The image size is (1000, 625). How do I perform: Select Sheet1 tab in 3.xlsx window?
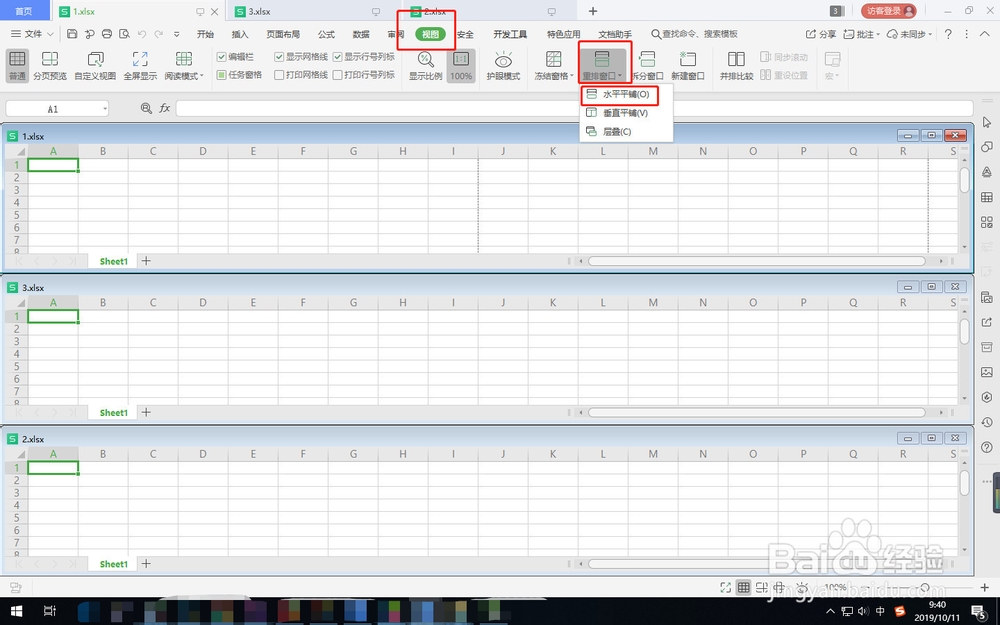(114, 413)
